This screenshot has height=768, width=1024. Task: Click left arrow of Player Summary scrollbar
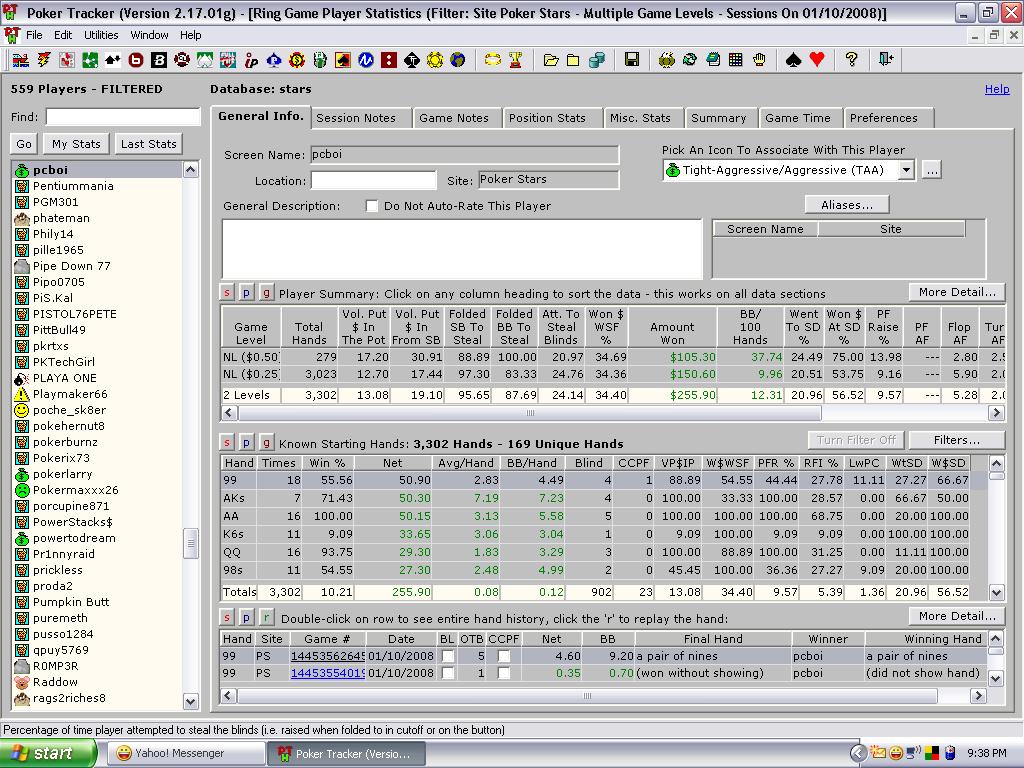pyautogui.click(x=229, y=413)
